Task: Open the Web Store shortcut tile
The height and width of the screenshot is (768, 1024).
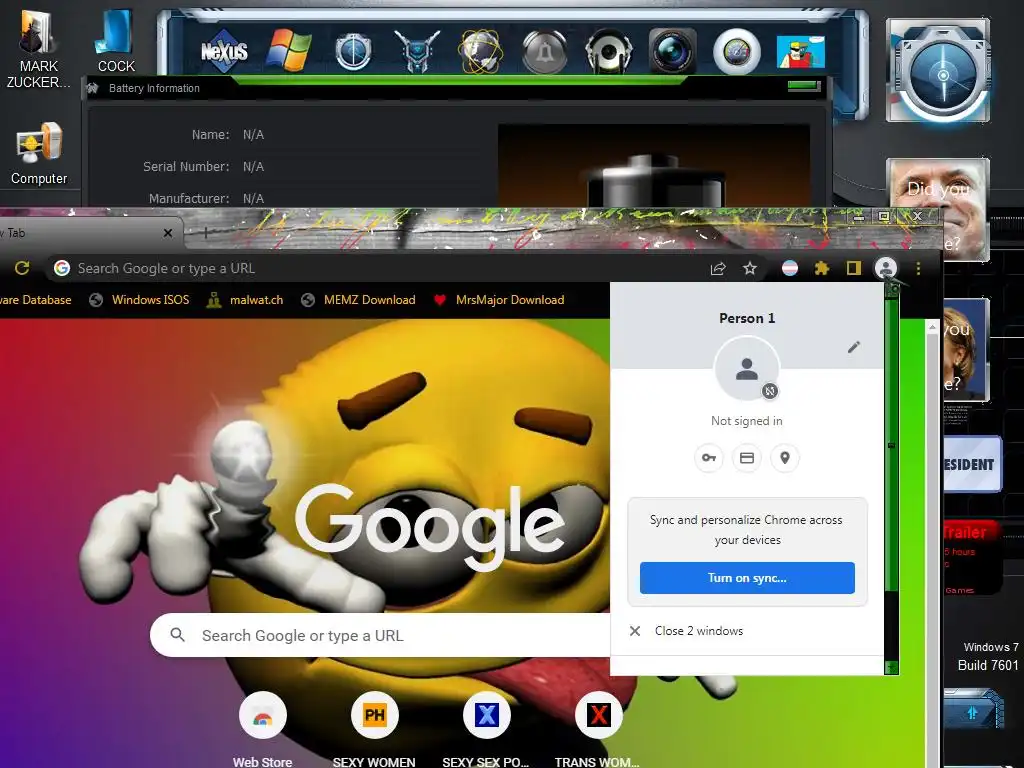Action: coord(263,729)
